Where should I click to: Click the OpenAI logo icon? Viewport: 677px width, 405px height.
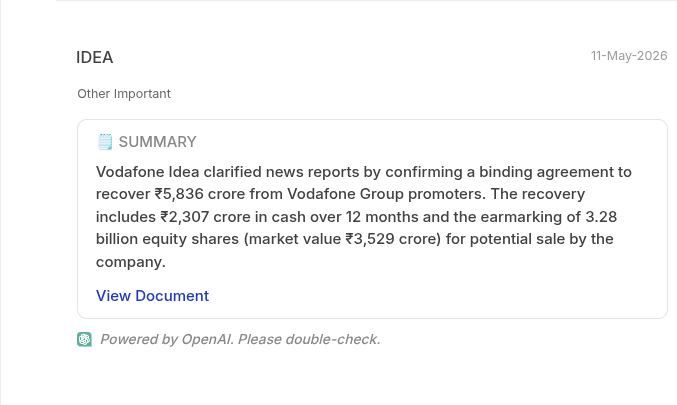click(85, 339)
